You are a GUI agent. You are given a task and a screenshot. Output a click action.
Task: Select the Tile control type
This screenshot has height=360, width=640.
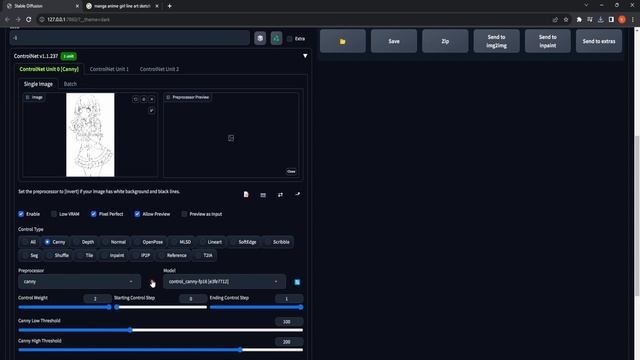85,256
